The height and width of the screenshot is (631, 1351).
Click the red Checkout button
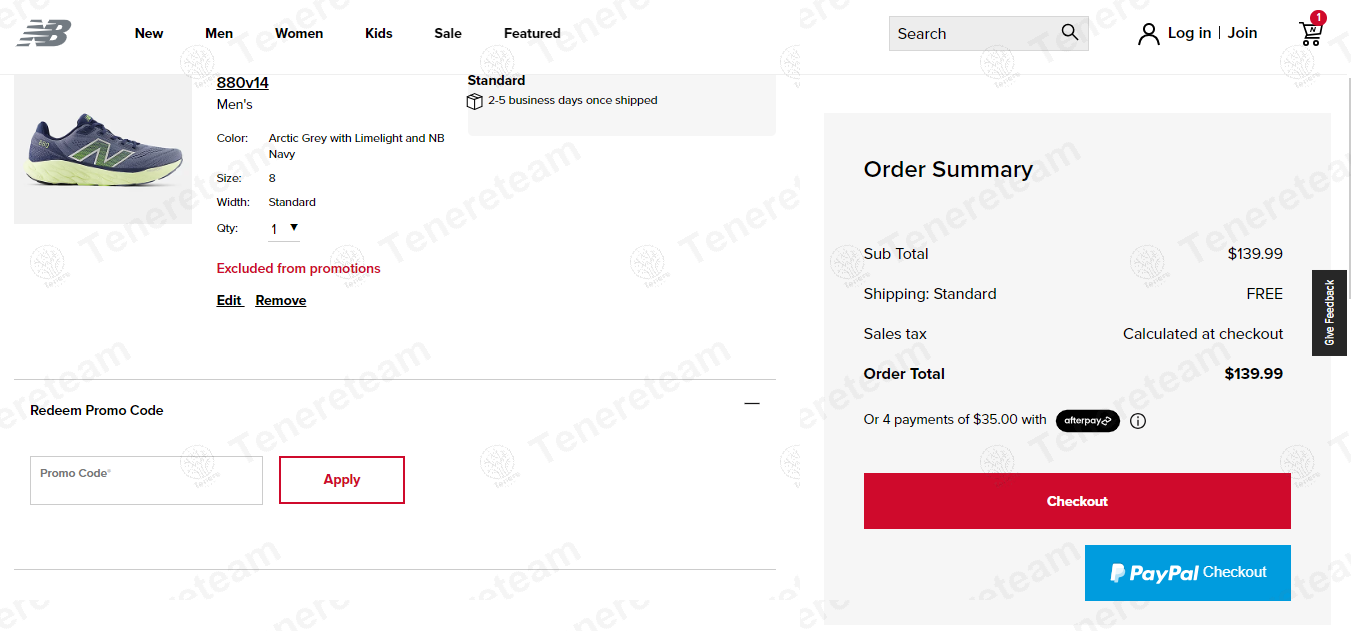[x=1077, y=501]
